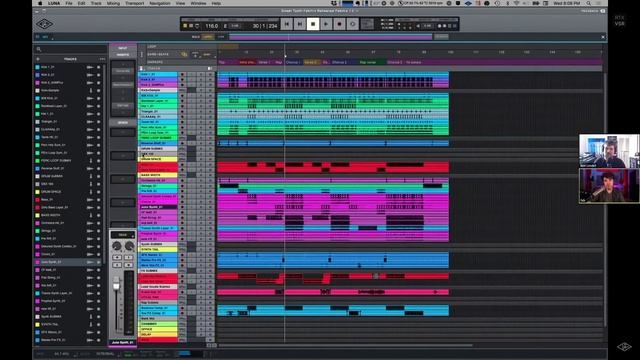Click the volume fader on Juno Synth channel
This screenshot has width=640, height=360.
[116, 284]
